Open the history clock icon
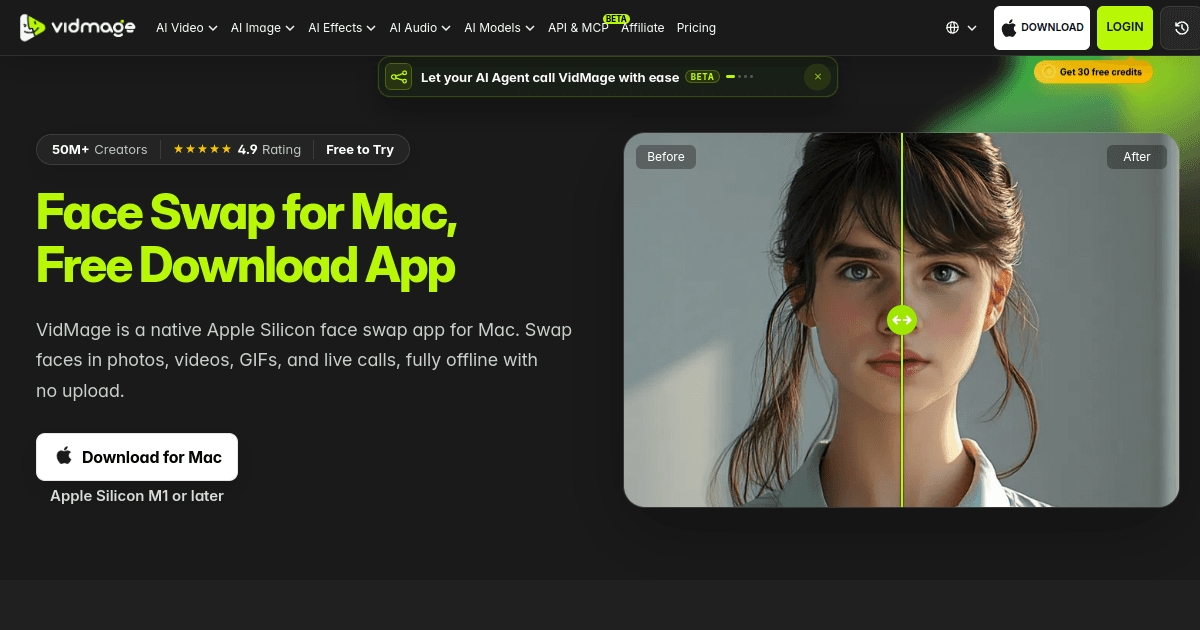 click(x=1180, y=28)
